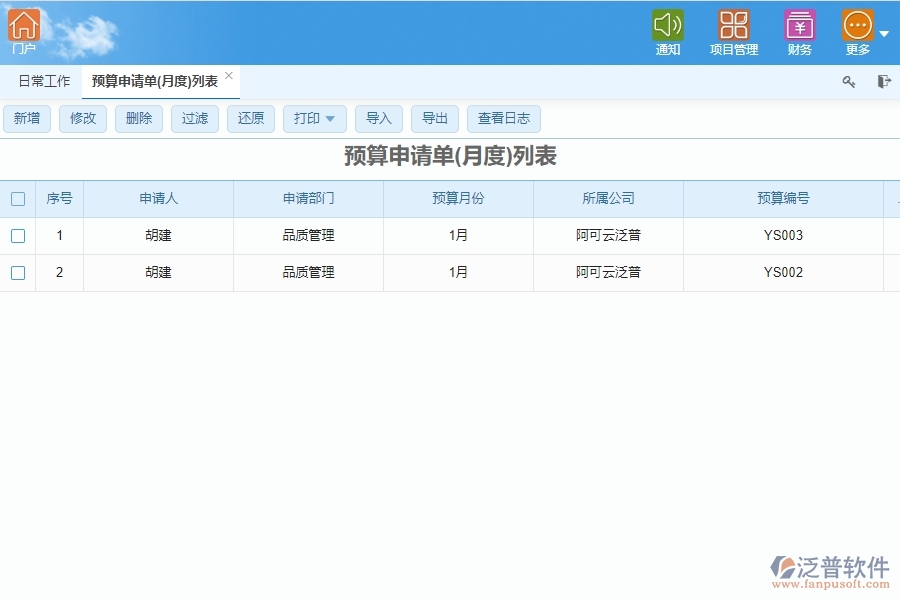Check the row checkbox for YS003
The height and width of the screenshot is (600, 900).
(x=17, y=235)
